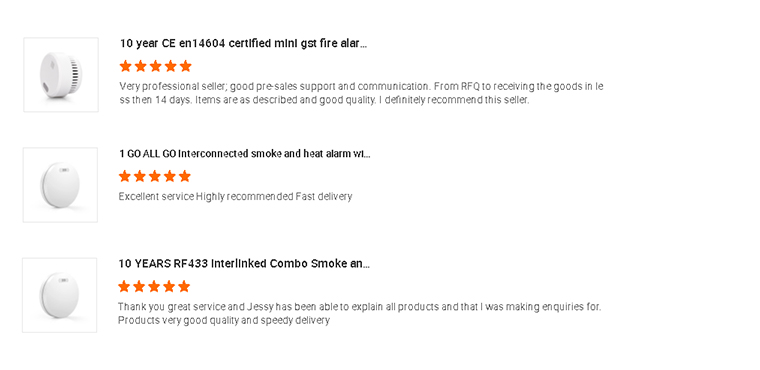Image resolution: width=760 pixels, height=370 pixels.
Task: Open '10 year CE en14604 certified' product title
Action: pos(243,44)
